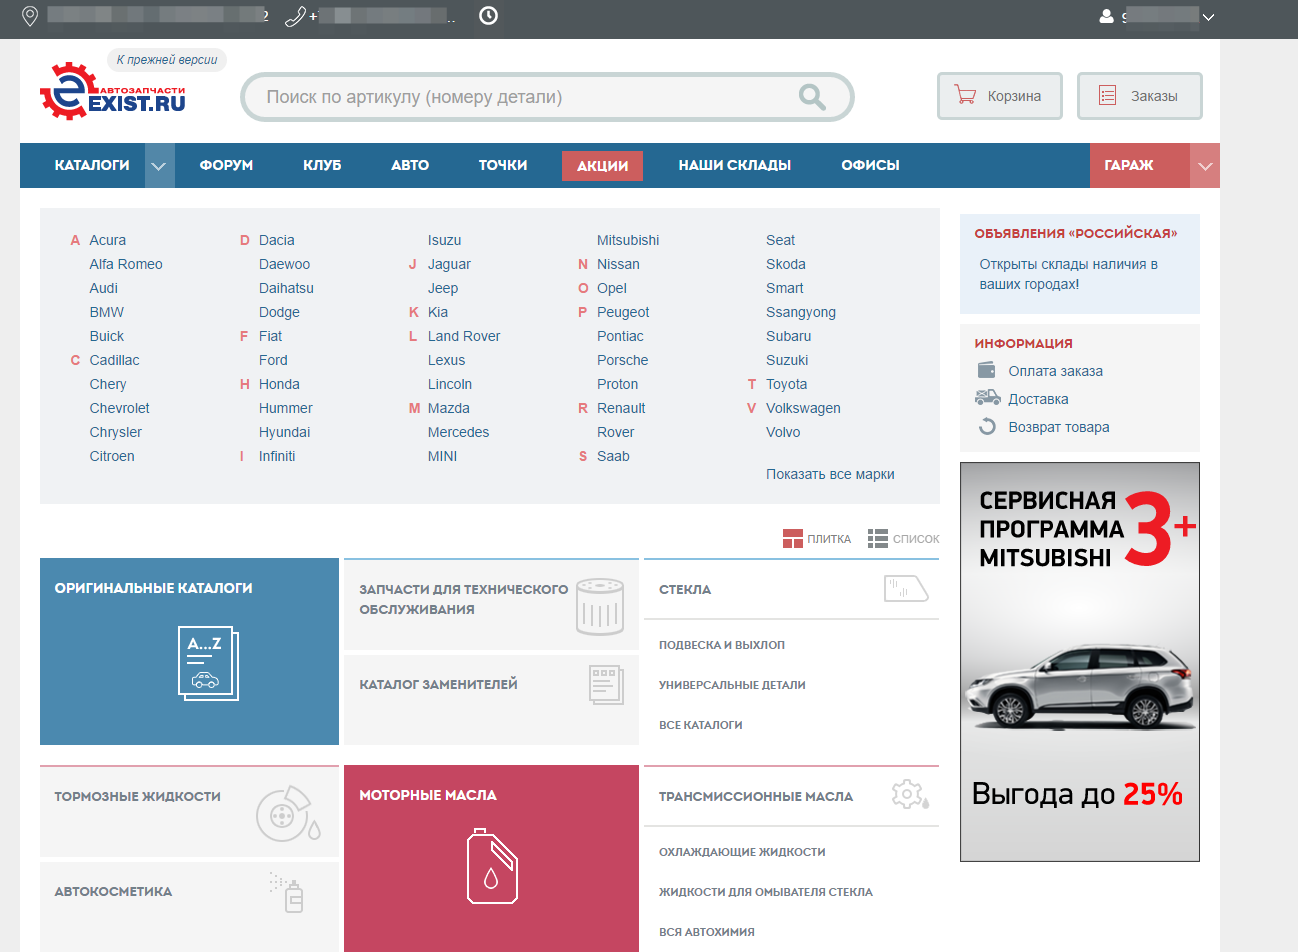Click 'Показать все марки' link
This screenshot has height=952, width=1298.
[830, 474]
